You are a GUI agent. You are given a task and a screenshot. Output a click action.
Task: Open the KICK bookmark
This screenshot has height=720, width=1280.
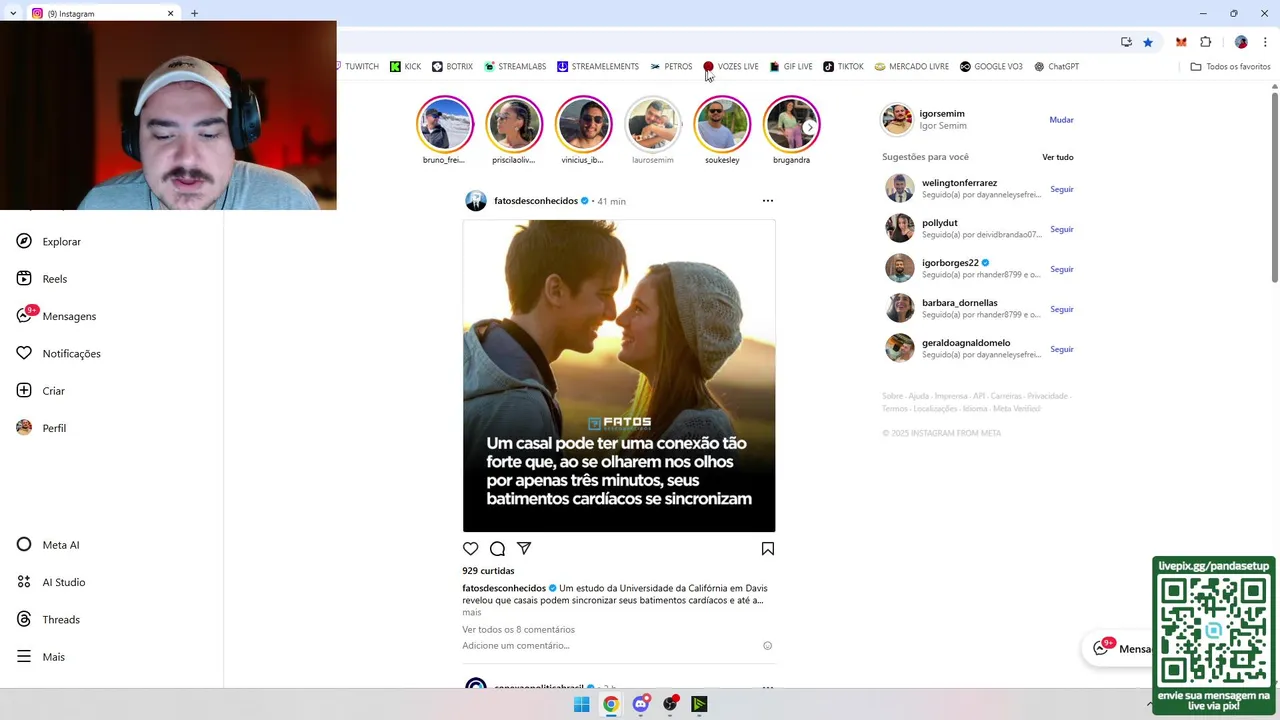[406, 67]
